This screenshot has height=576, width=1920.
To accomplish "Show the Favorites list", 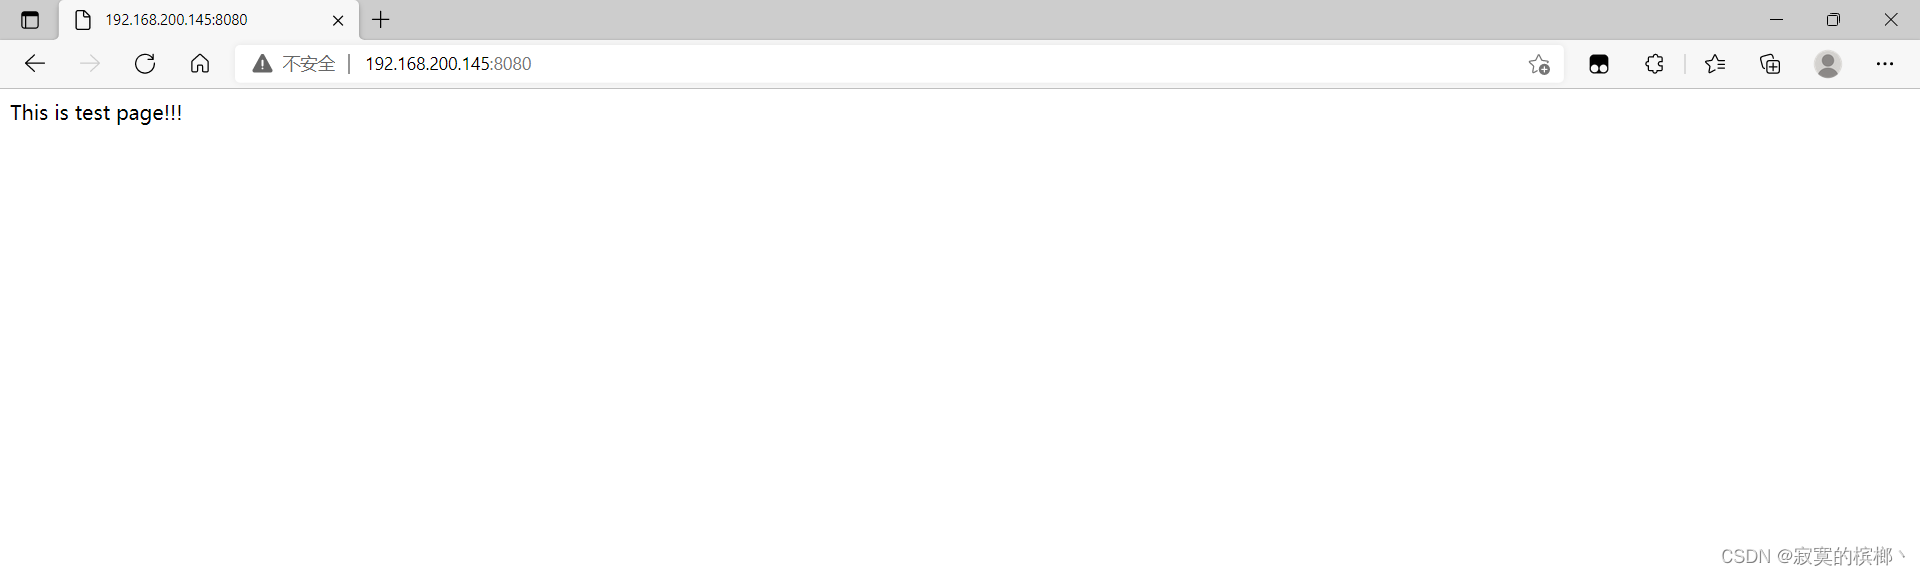I will coord(1715,64).
